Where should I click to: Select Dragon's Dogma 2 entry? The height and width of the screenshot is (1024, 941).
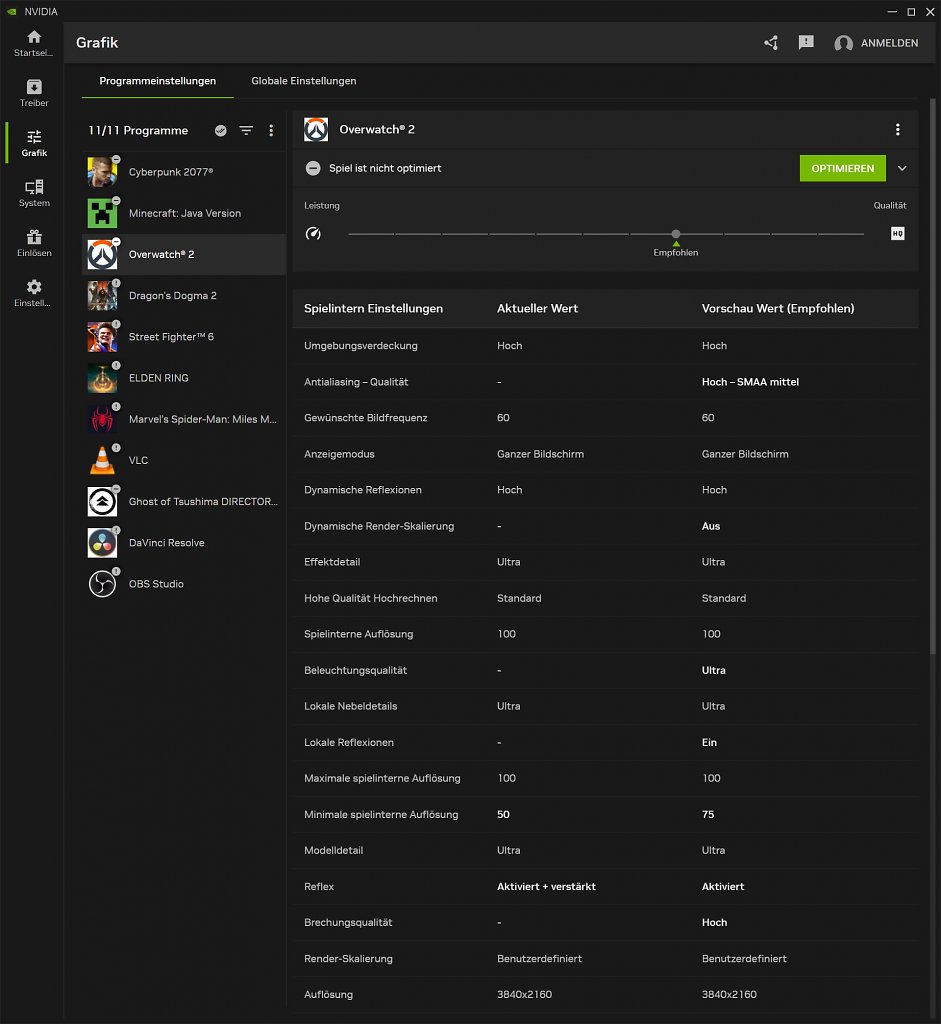(184, 295)
